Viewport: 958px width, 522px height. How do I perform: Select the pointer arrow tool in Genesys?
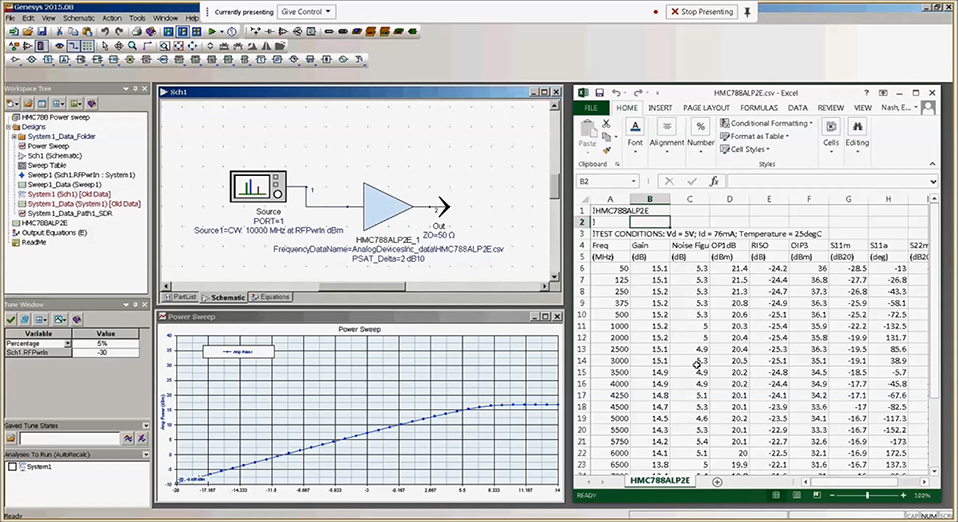pos(104,46)
